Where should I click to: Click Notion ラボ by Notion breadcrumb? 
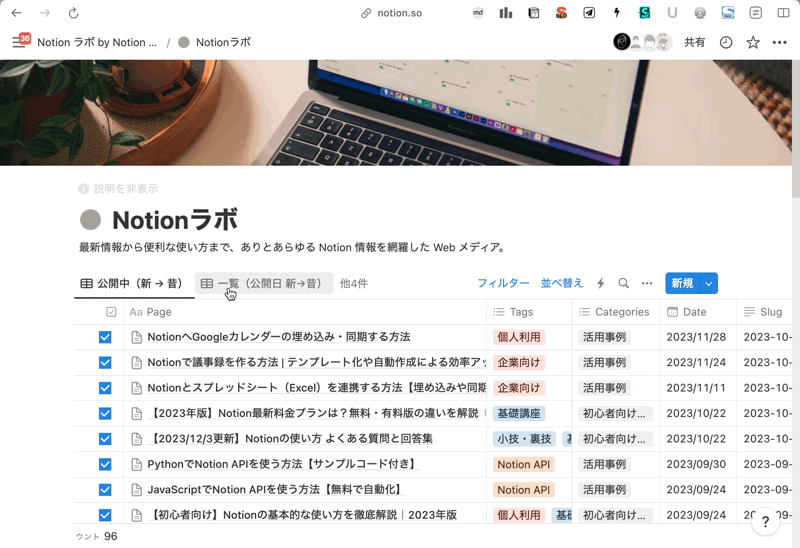tap(97, 42)
